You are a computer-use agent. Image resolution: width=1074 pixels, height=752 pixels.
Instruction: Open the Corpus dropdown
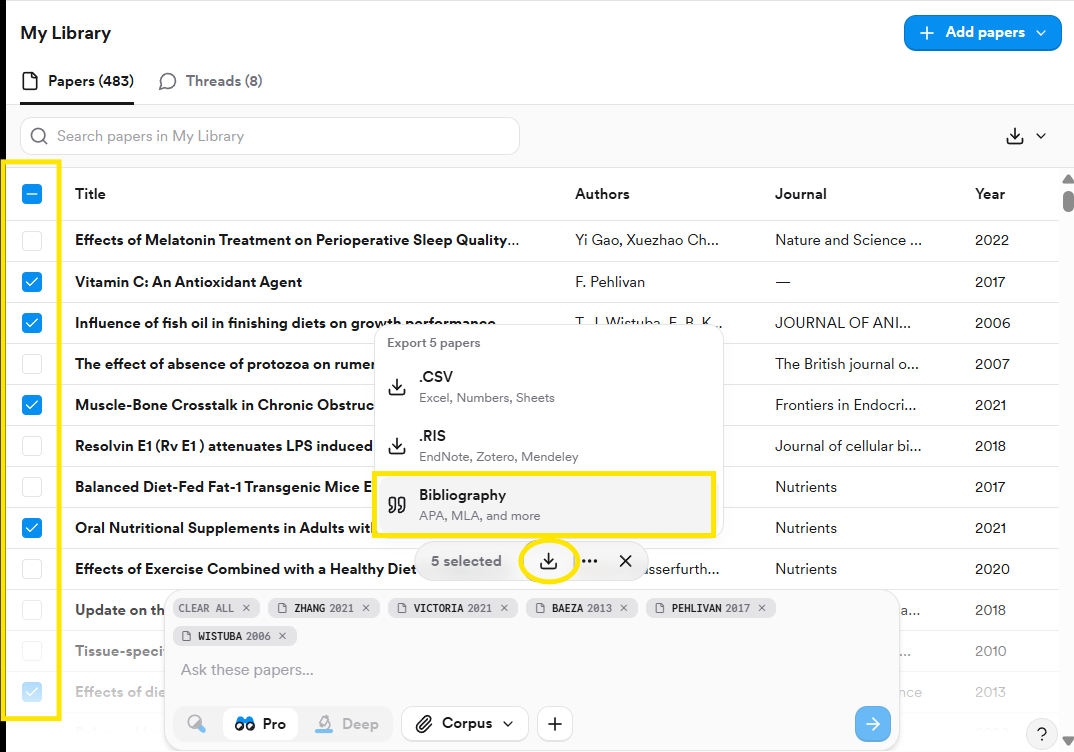coord(465,724)
